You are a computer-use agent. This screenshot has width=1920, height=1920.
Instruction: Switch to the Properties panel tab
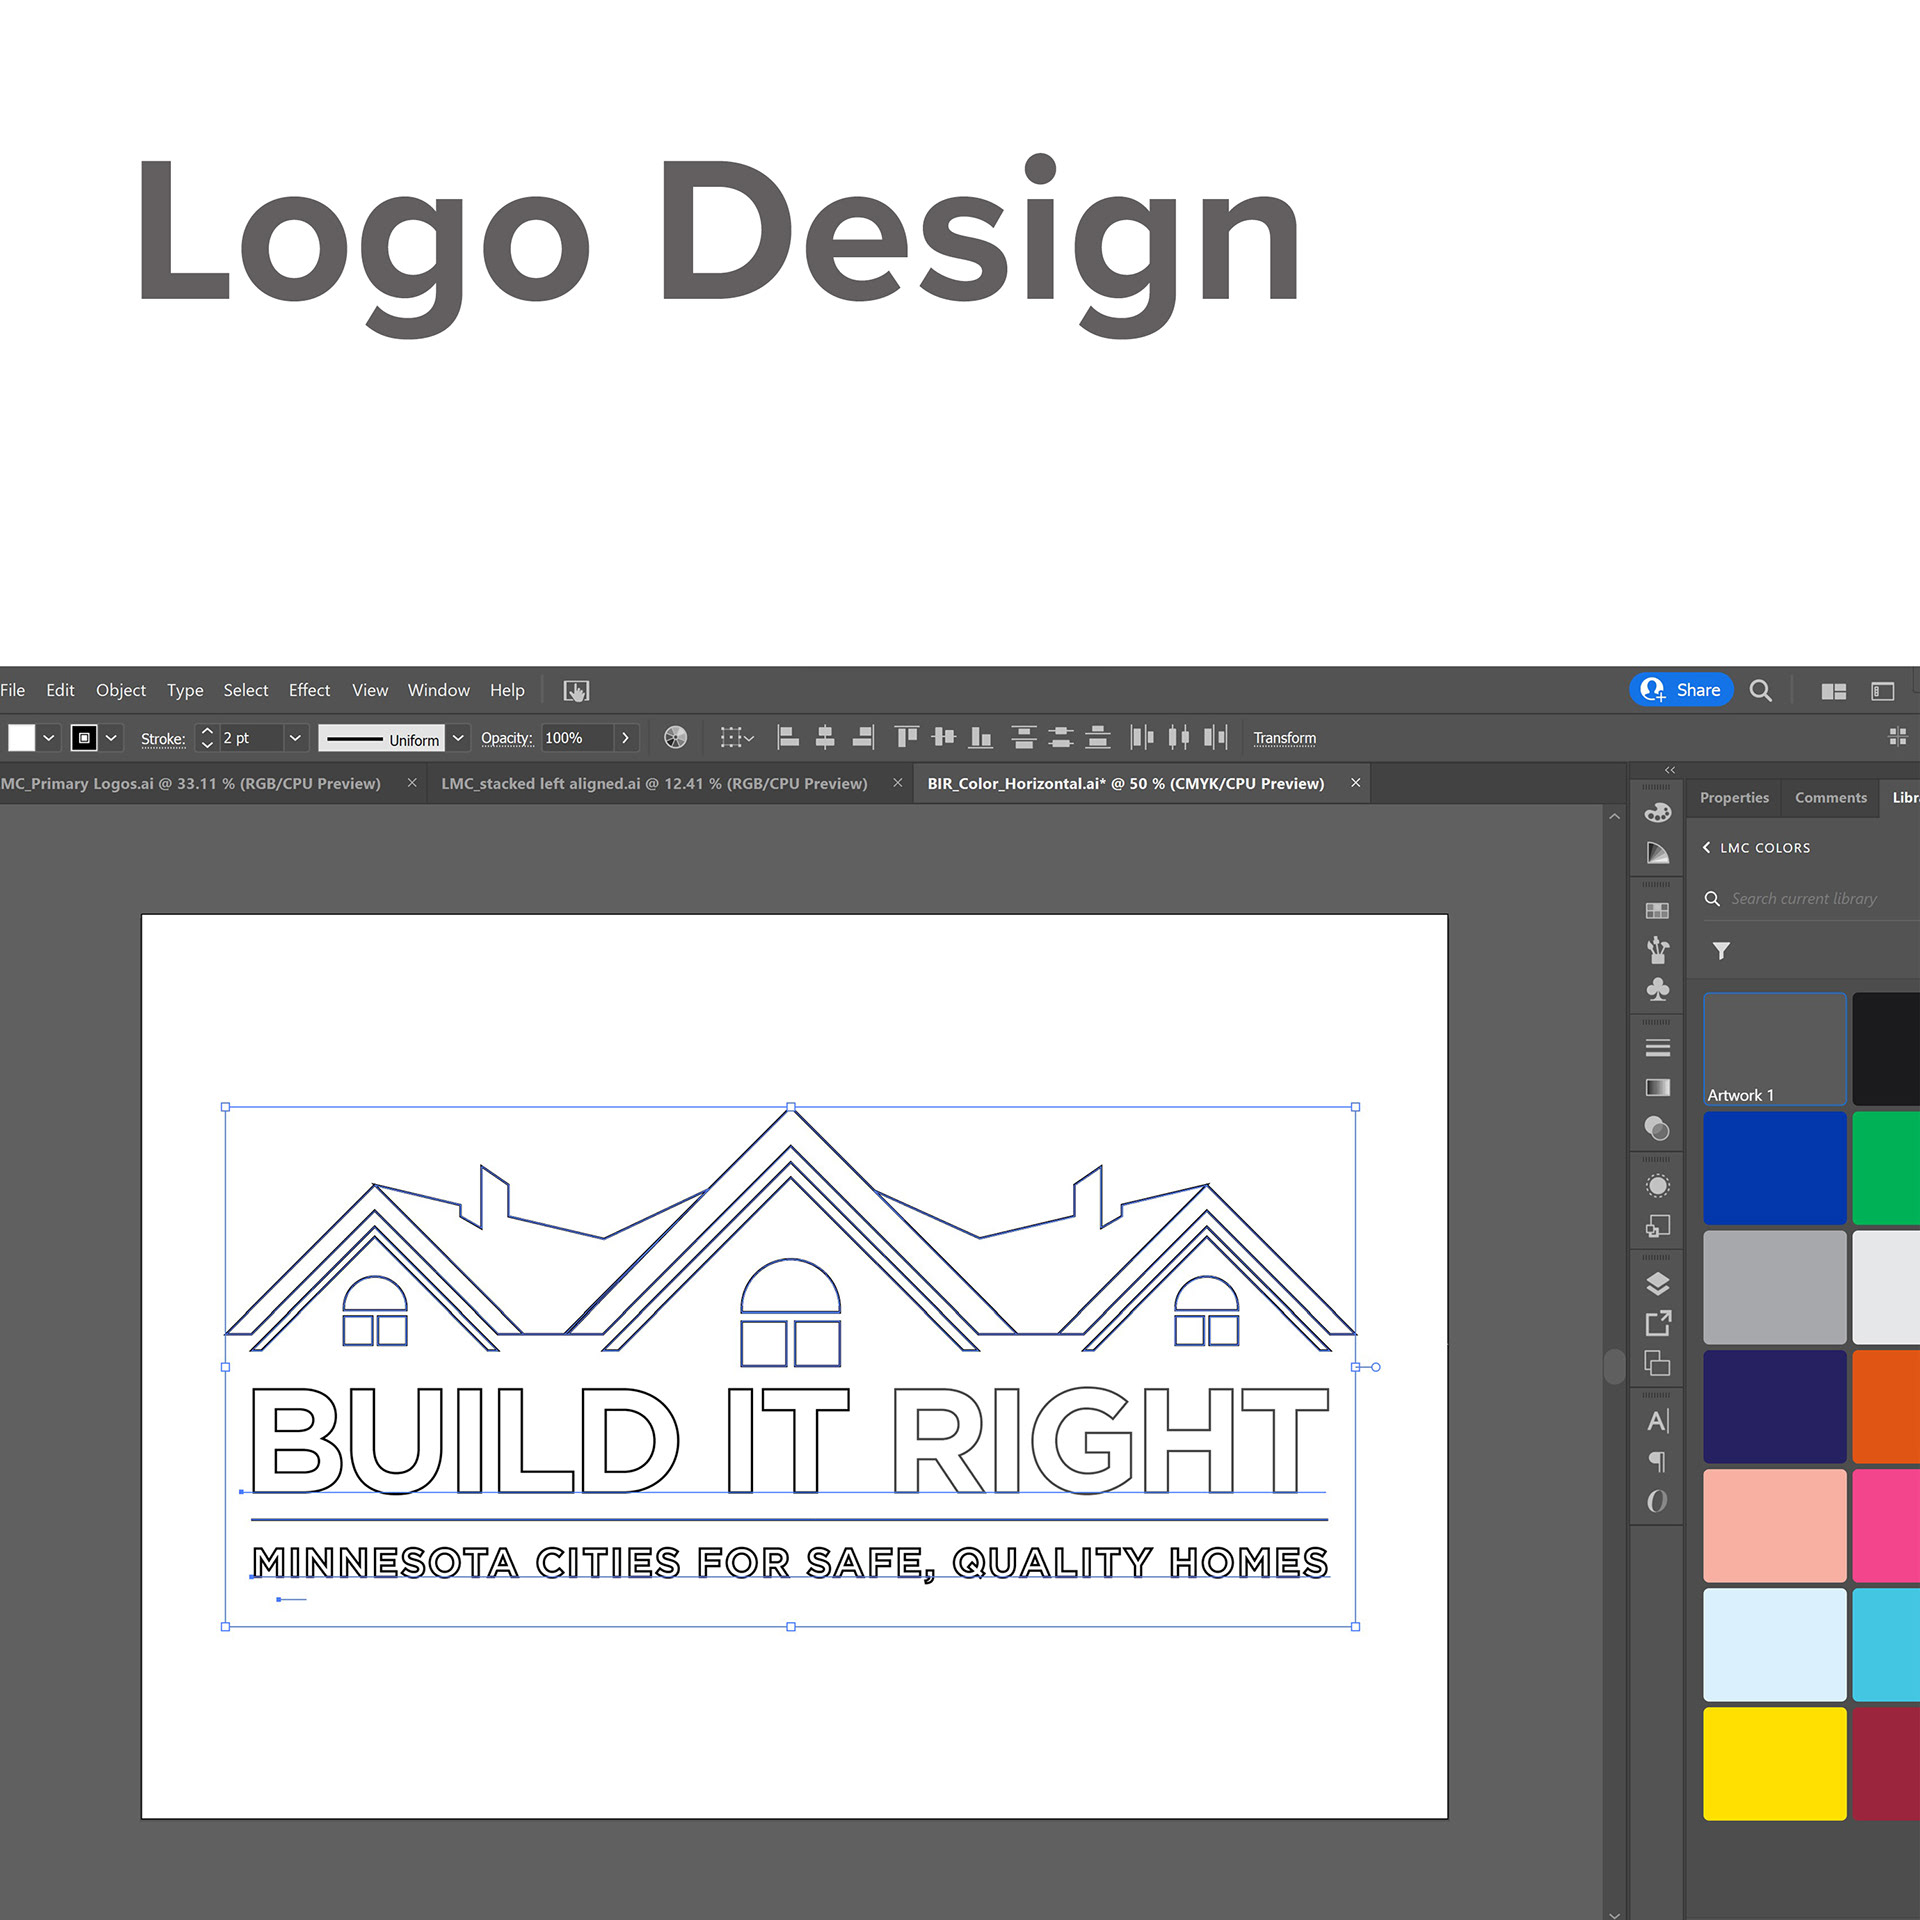pos(1734,797)
